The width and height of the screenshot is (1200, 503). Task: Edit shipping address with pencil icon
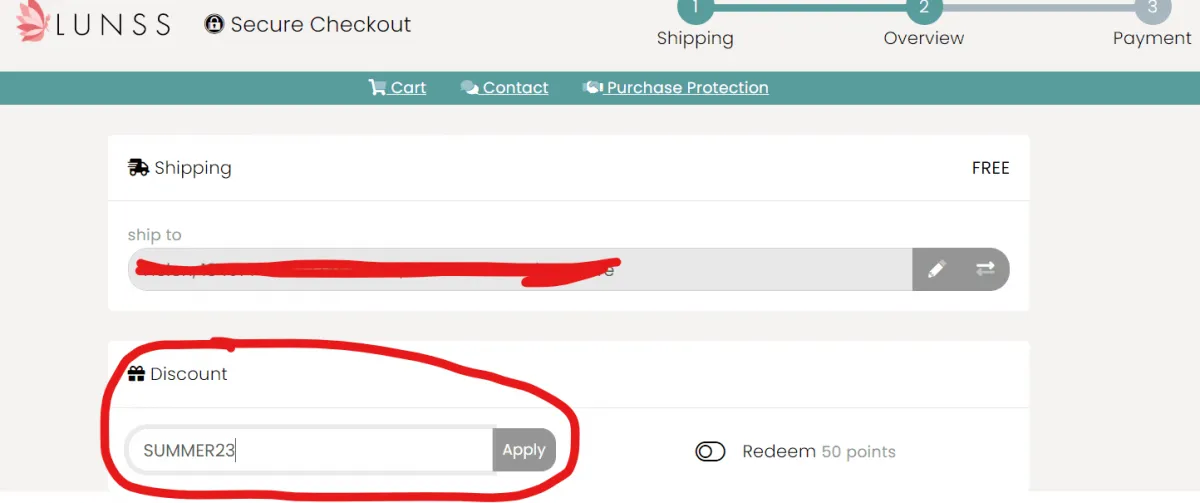click(x=937, y=269)
